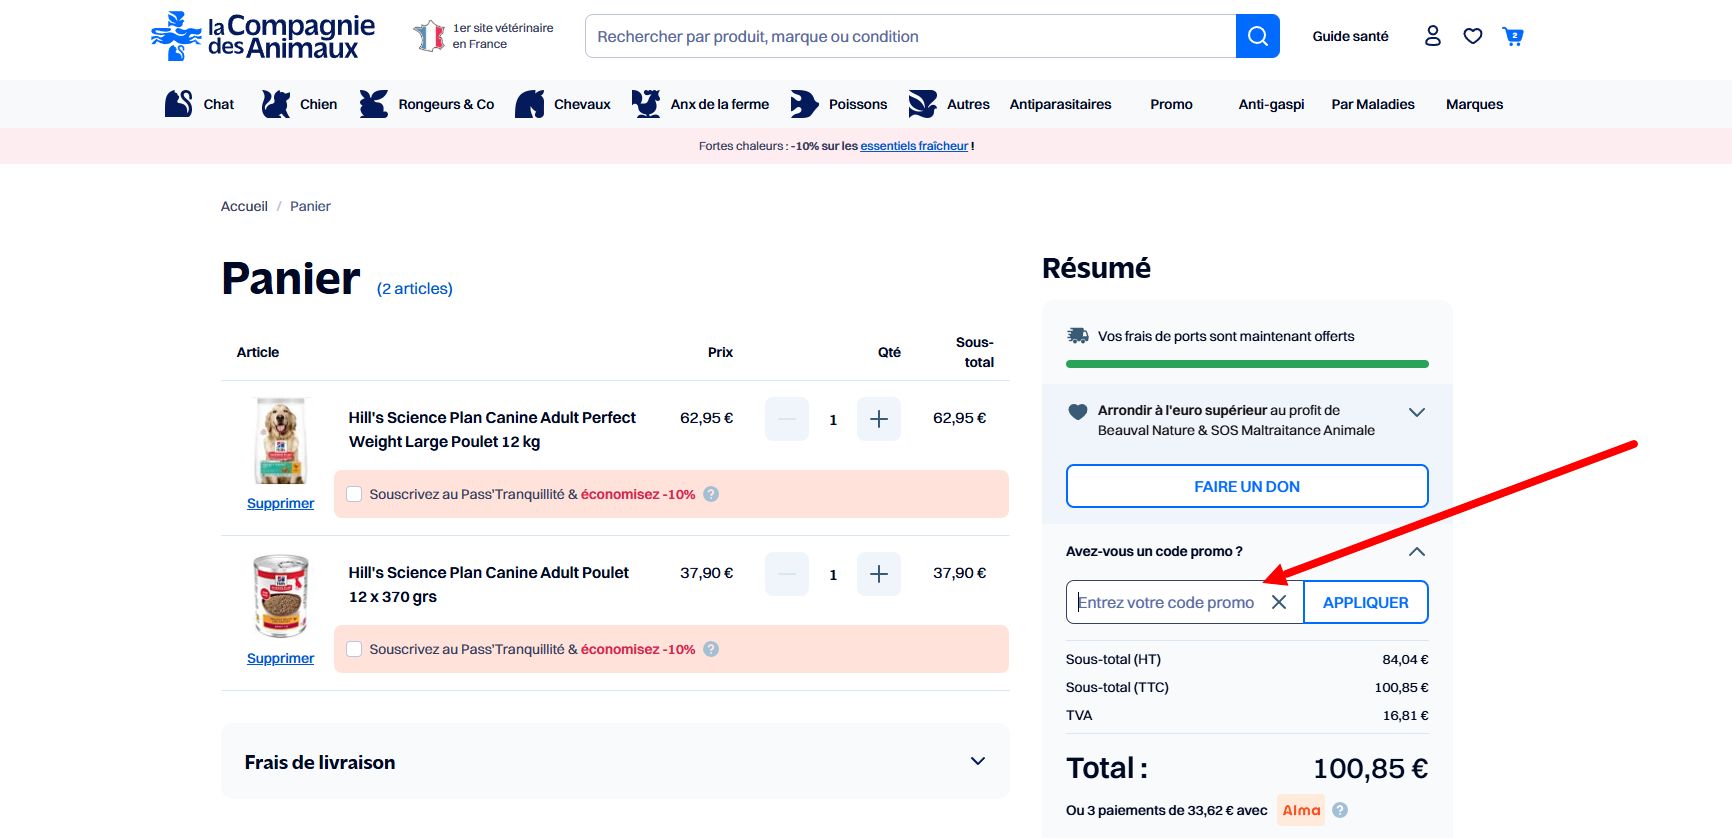Click the free shipping progress bar

pyautogui.click(x=1247, y=364)
